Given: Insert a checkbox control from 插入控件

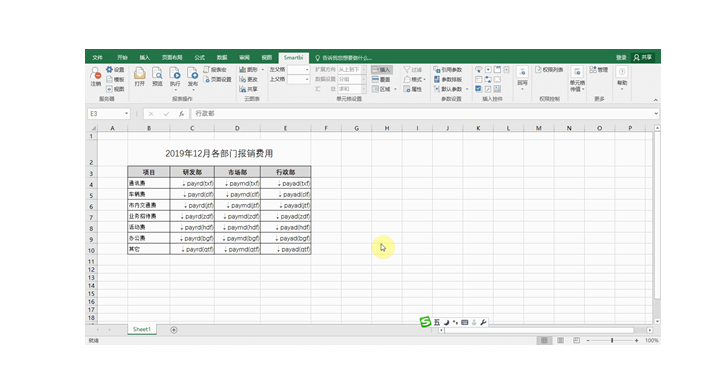Looking at the screenshot, I should point(478,89).
